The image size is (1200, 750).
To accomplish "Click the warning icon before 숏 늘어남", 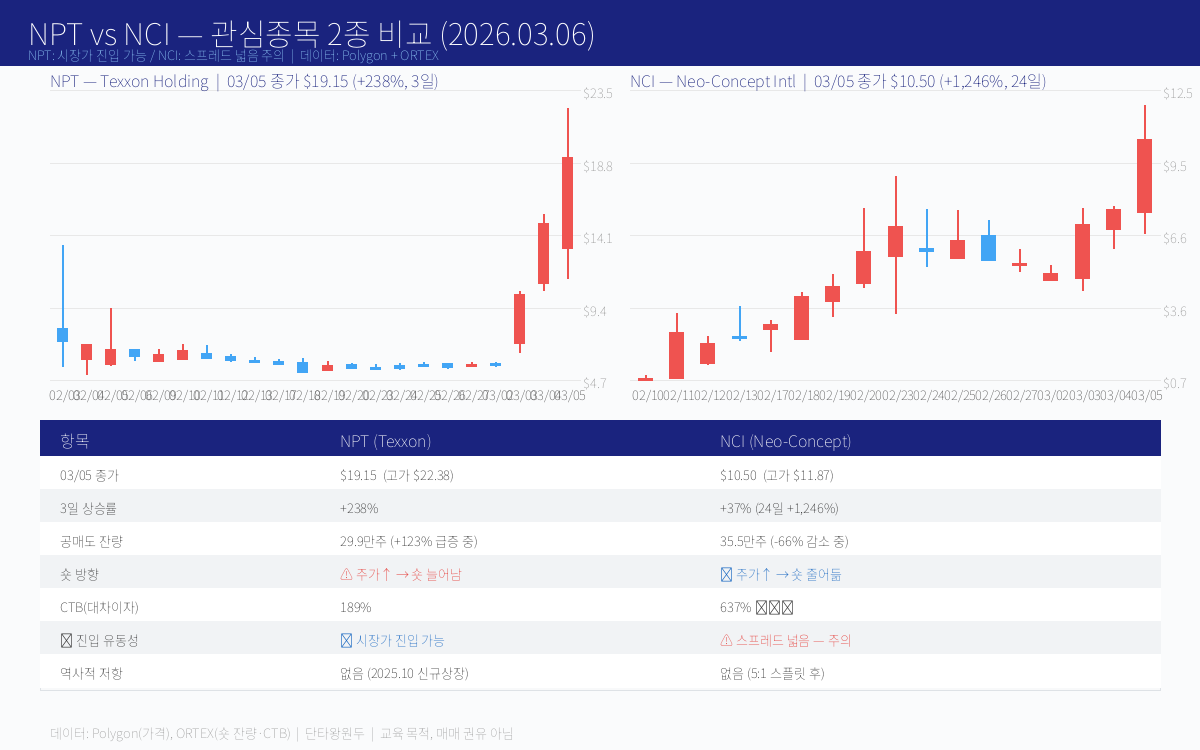I will tap(346, 575).
